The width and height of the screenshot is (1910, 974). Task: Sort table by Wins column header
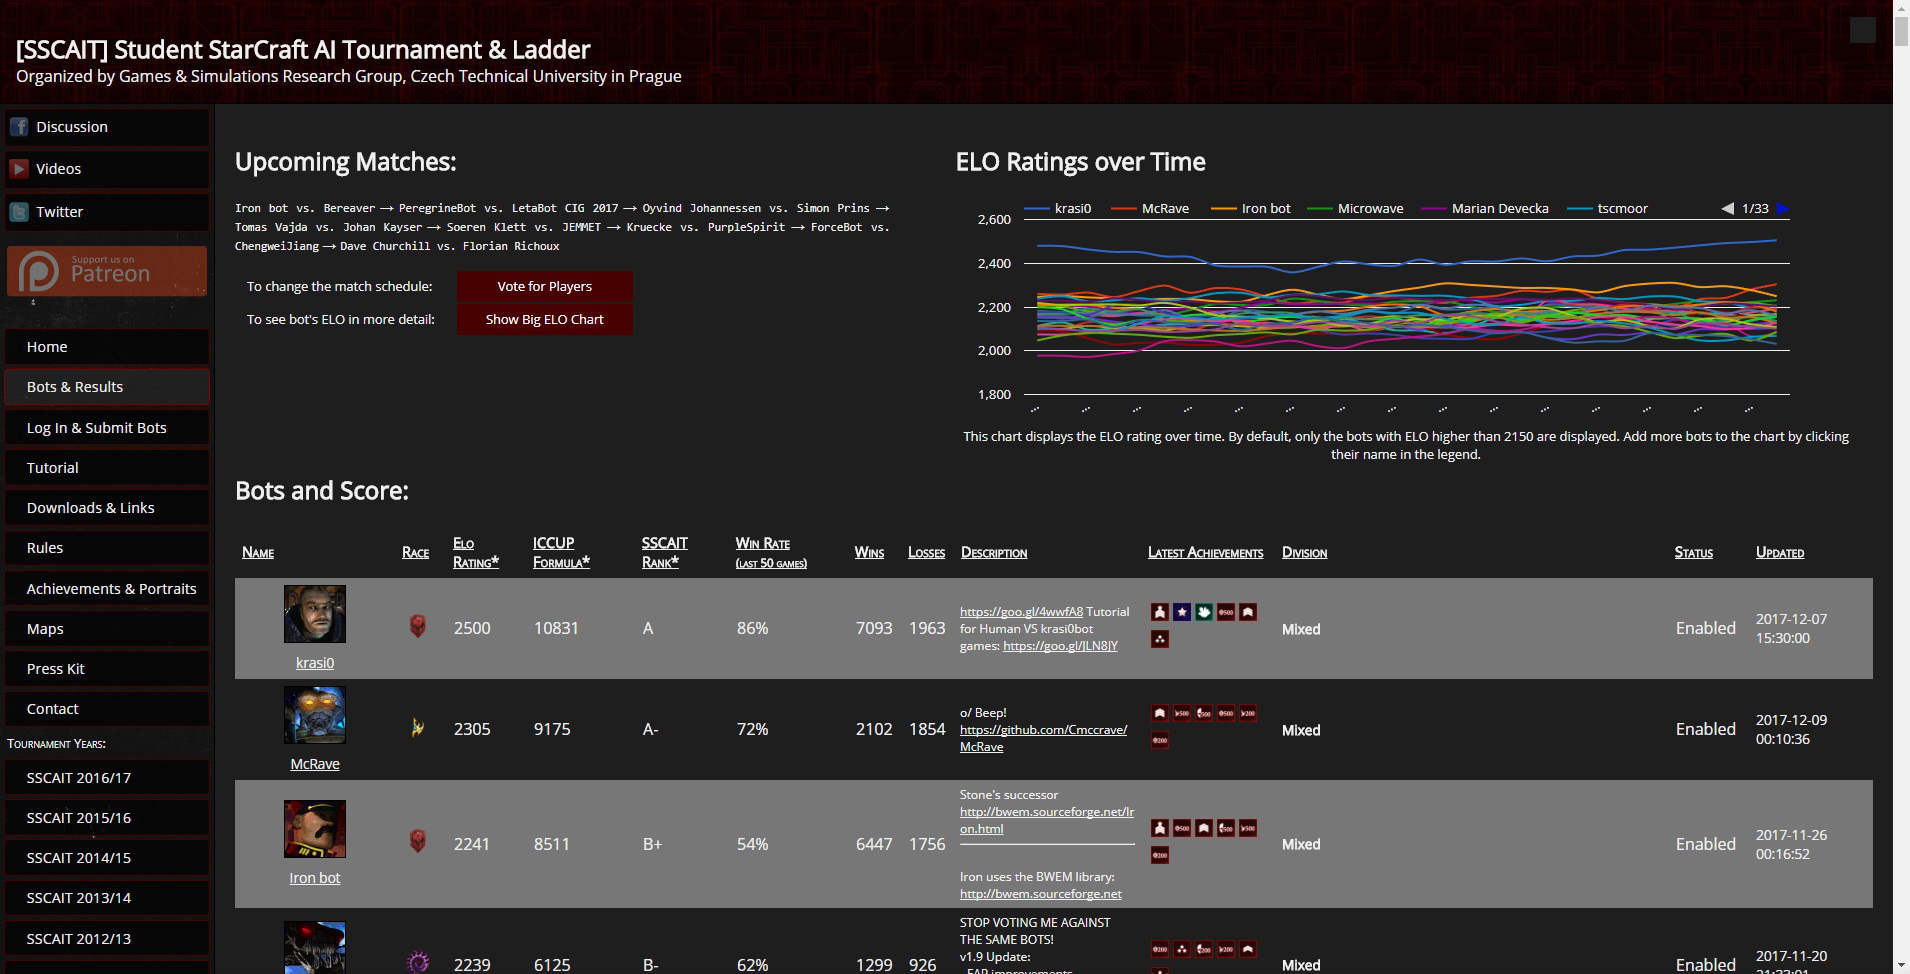point(869,553)
